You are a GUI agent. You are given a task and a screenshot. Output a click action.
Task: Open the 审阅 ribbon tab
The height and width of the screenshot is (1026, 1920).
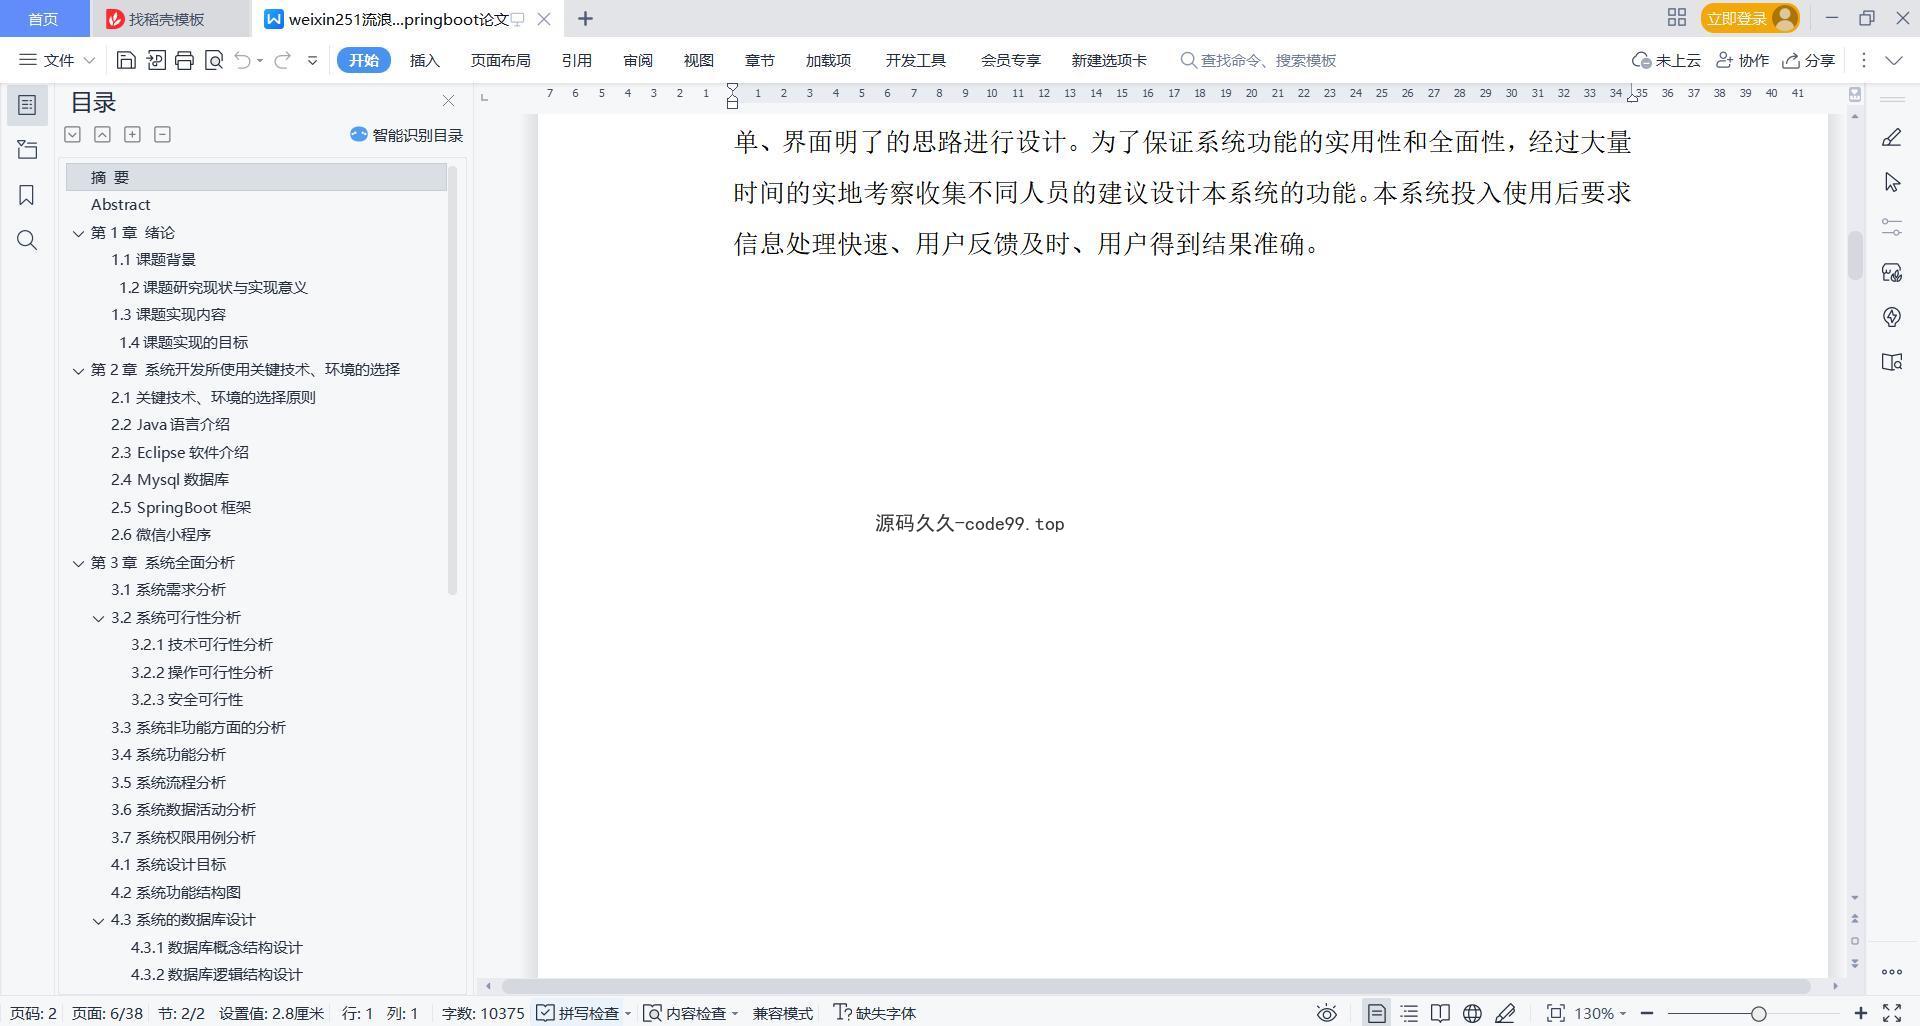[637, 60]
